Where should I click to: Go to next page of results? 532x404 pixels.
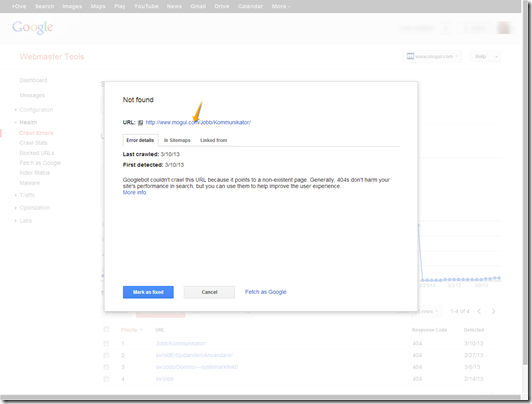(494, 311)
